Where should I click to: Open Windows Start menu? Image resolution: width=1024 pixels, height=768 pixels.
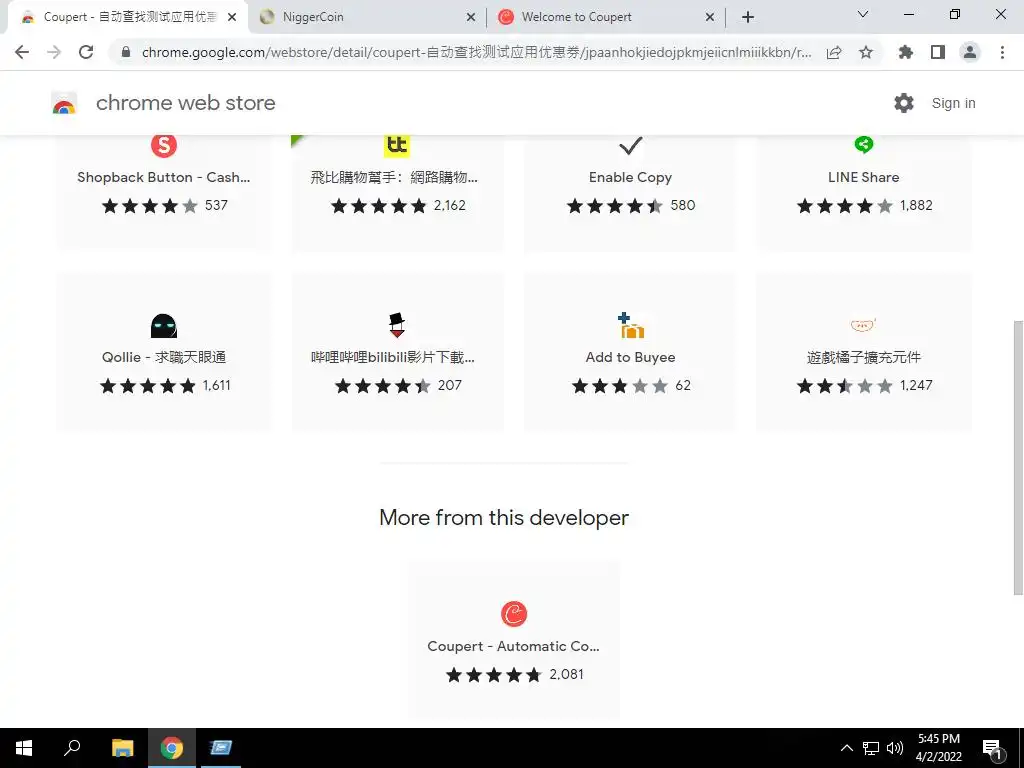tap(24, 748)
